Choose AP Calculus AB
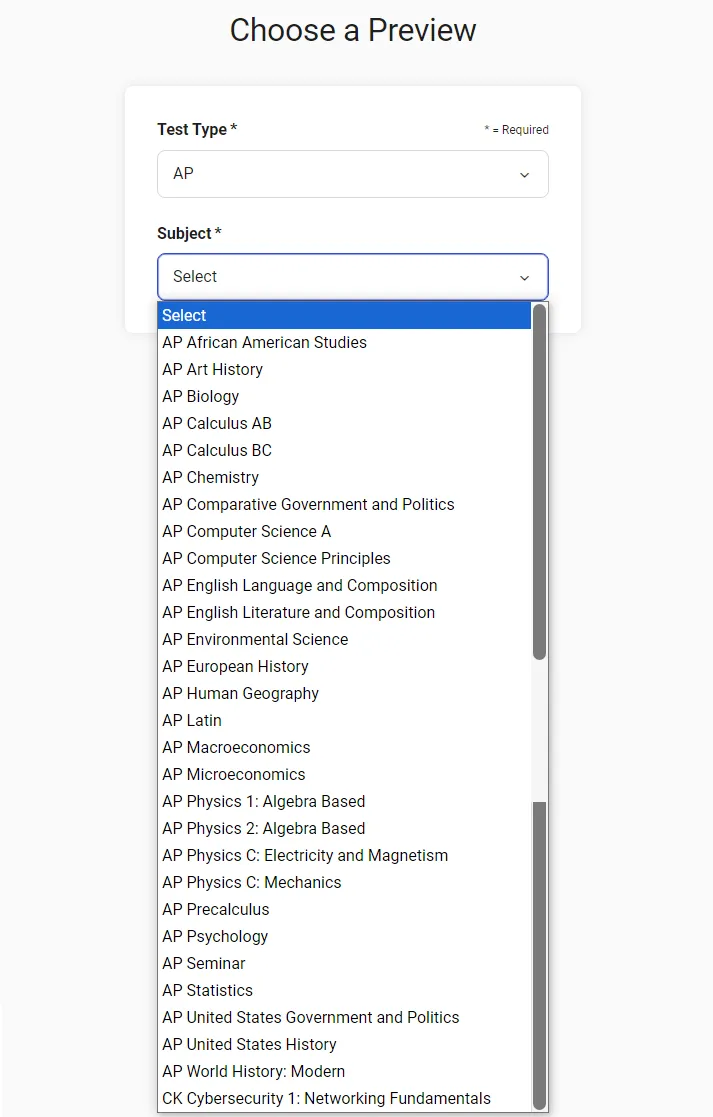Screen dimensions: 713x1117 pyautogui.click(x=217, y=423)
